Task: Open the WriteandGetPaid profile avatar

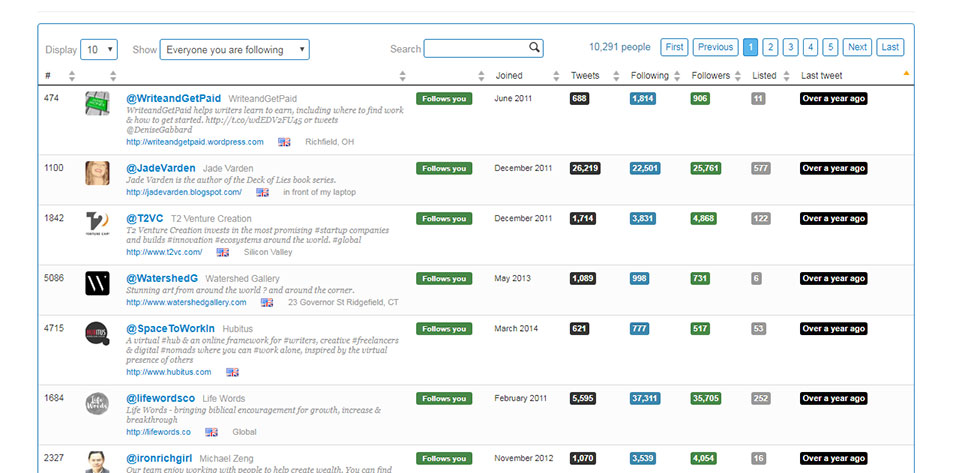Action: pos(97,103)
